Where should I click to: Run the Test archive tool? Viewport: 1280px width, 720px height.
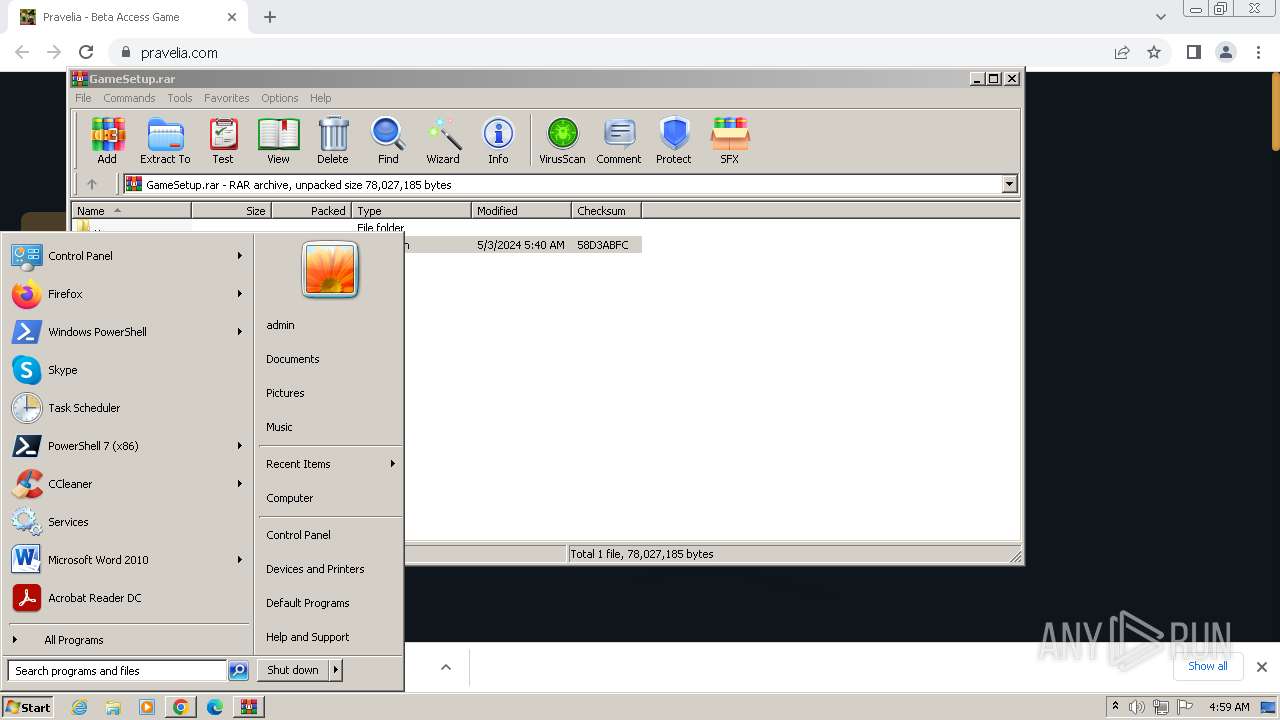pos(223,140)
